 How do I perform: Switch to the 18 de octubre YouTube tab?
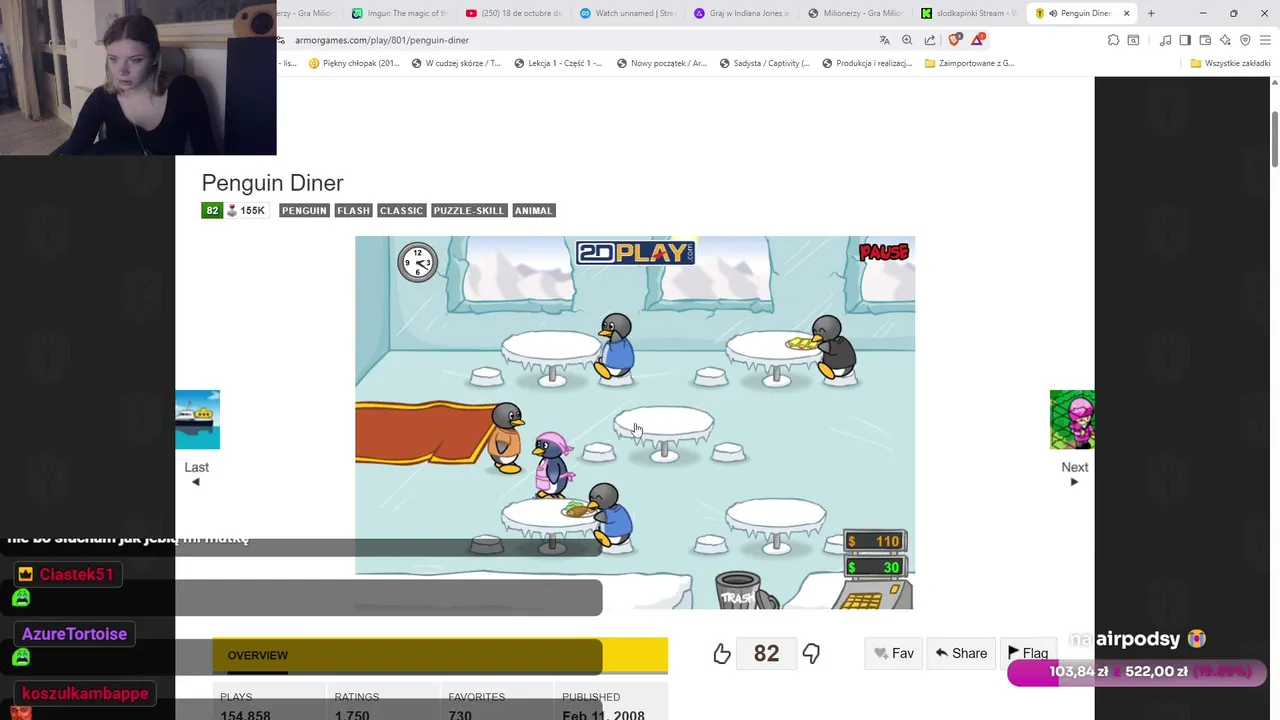point(514,13)
